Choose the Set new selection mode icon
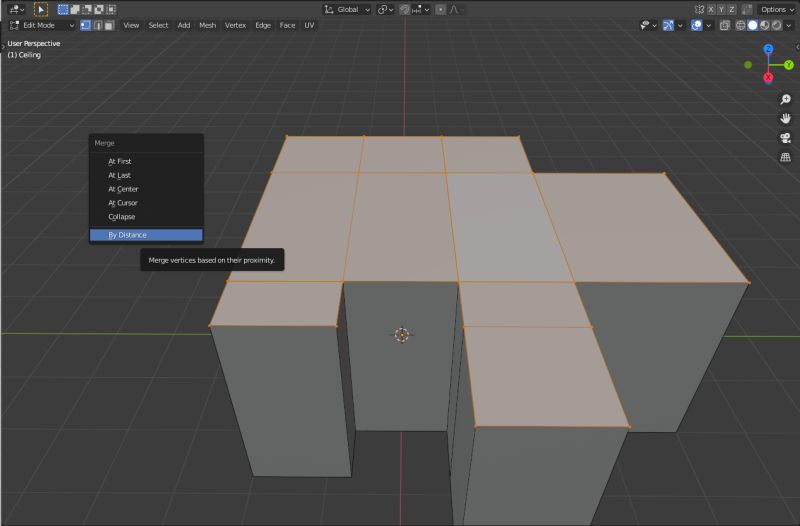The image size is (800, 526). tap(63, 9)
